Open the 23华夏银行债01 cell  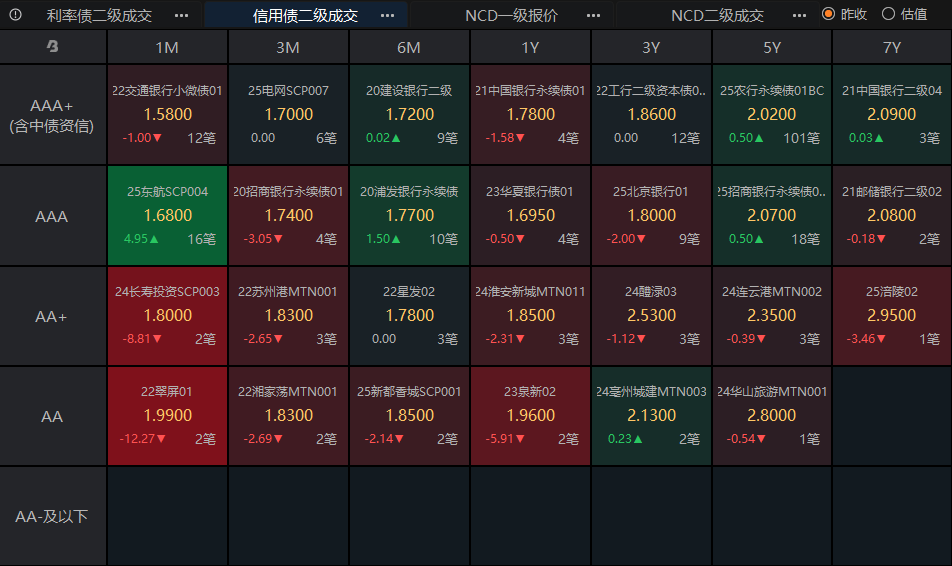(531, 216)
